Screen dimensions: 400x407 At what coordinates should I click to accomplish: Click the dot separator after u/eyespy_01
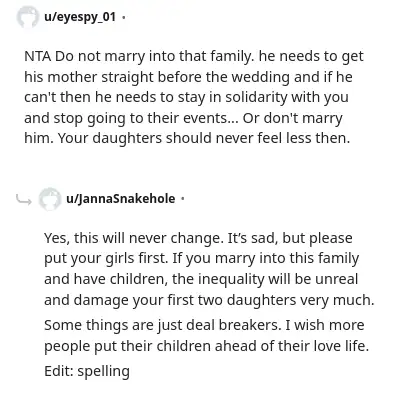(x=124, y=17)
